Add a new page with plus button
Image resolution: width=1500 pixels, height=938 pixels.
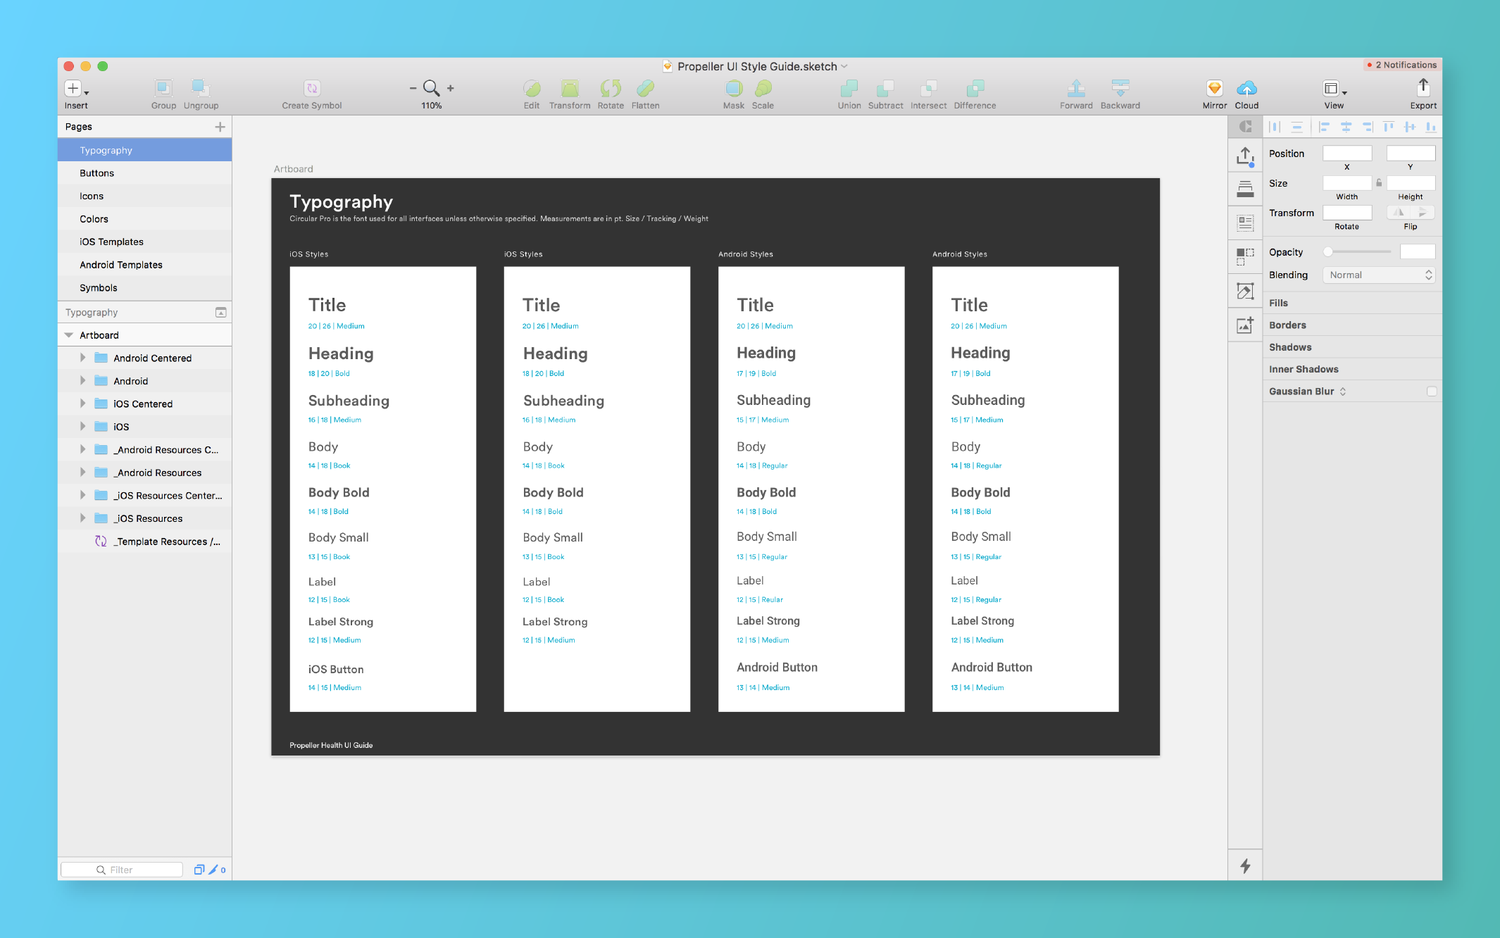pyautogui.click(x=220, y=127)
